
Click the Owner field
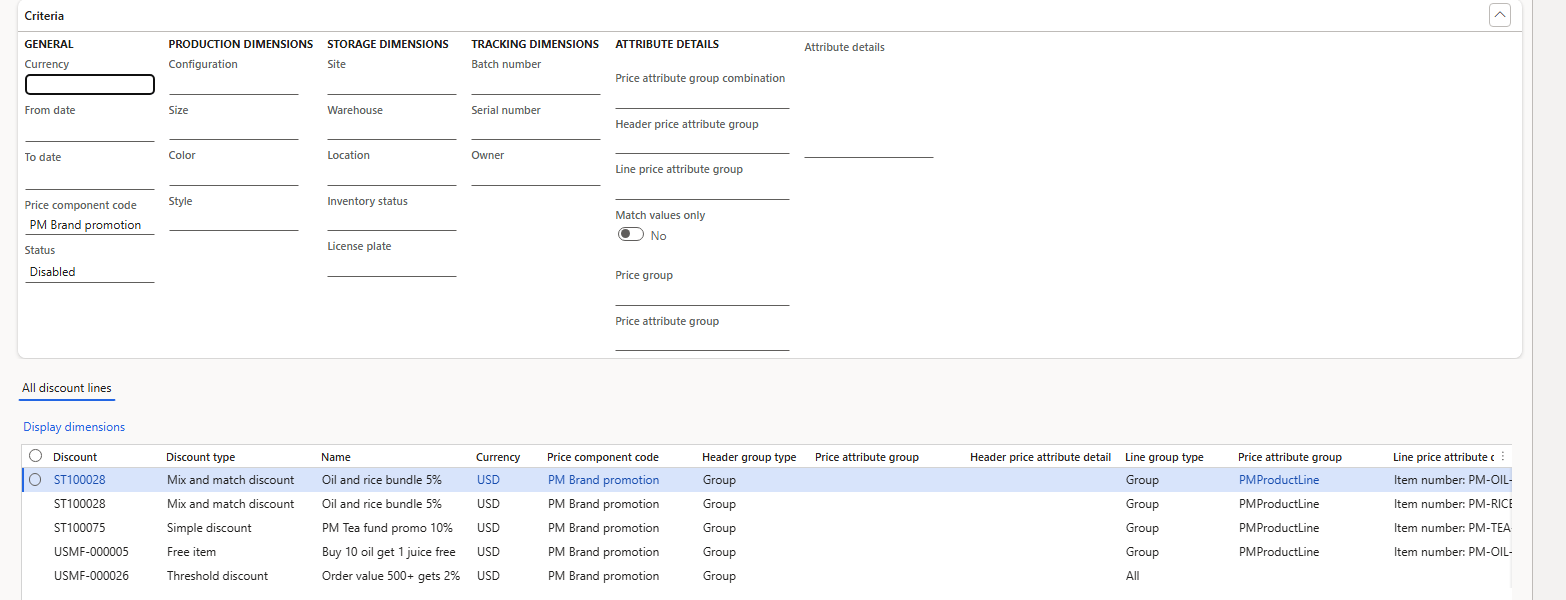[536, 175]
